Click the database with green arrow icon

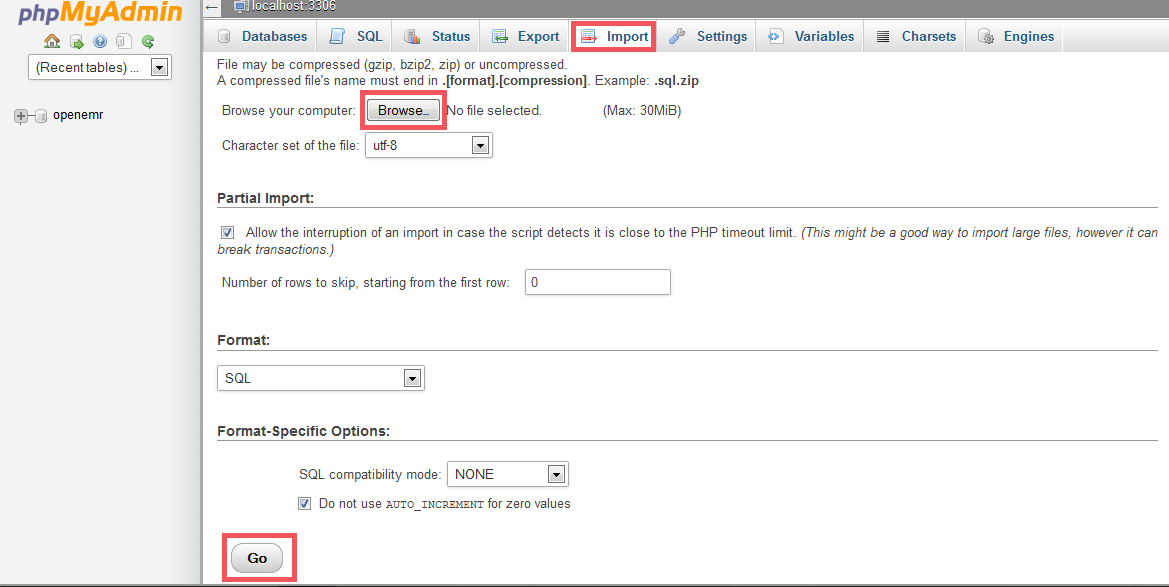[x=76, y=42]
